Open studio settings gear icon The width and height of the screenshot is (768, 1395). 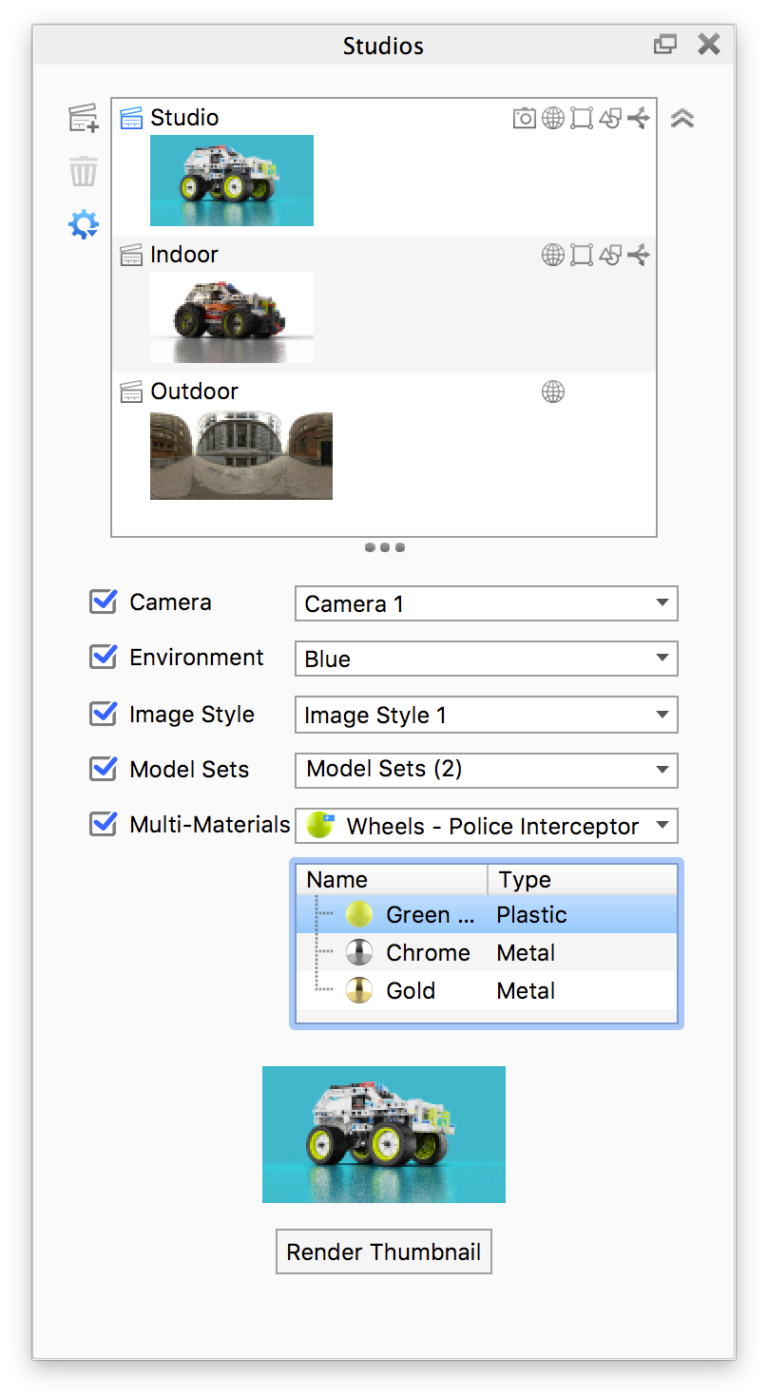click(x=83, y=224)
